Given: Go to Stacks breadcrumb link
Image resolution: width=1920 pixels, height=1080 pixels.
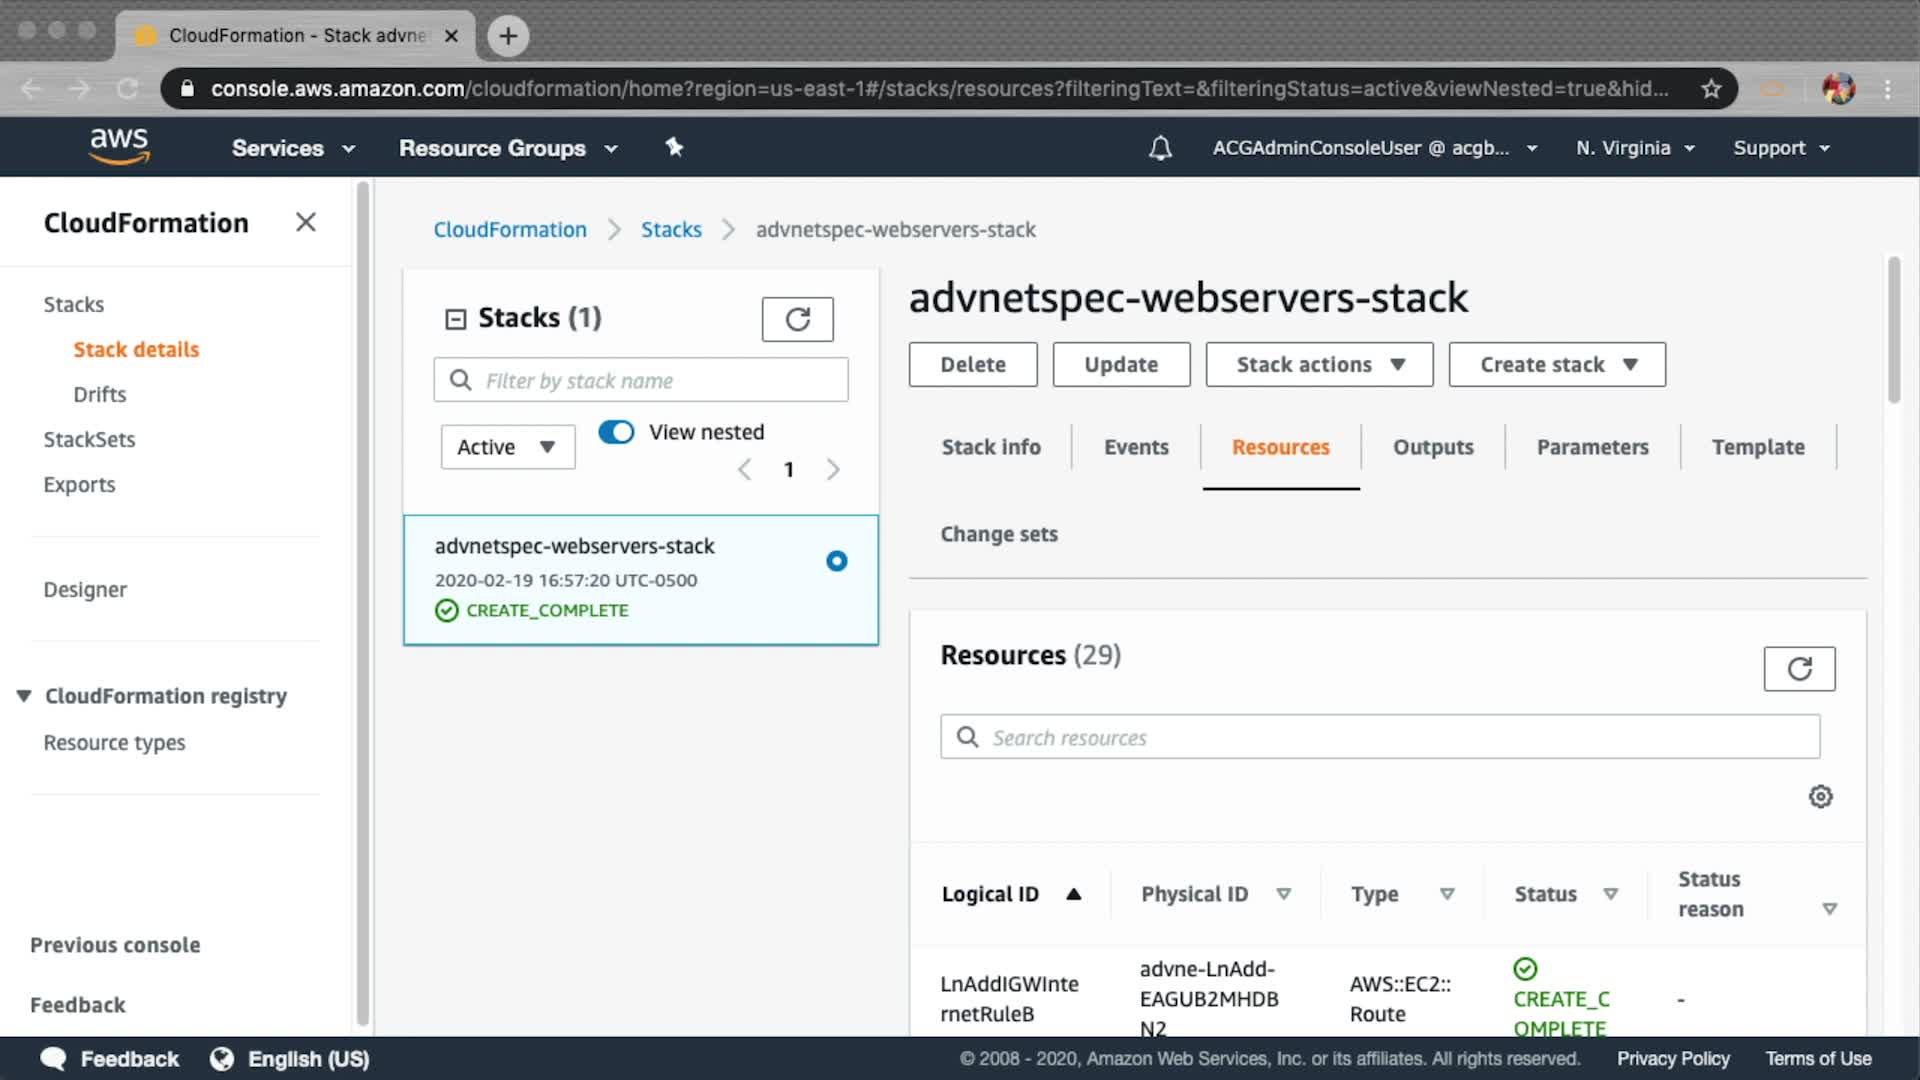Looking at the screenshot, I should point(671,230).
